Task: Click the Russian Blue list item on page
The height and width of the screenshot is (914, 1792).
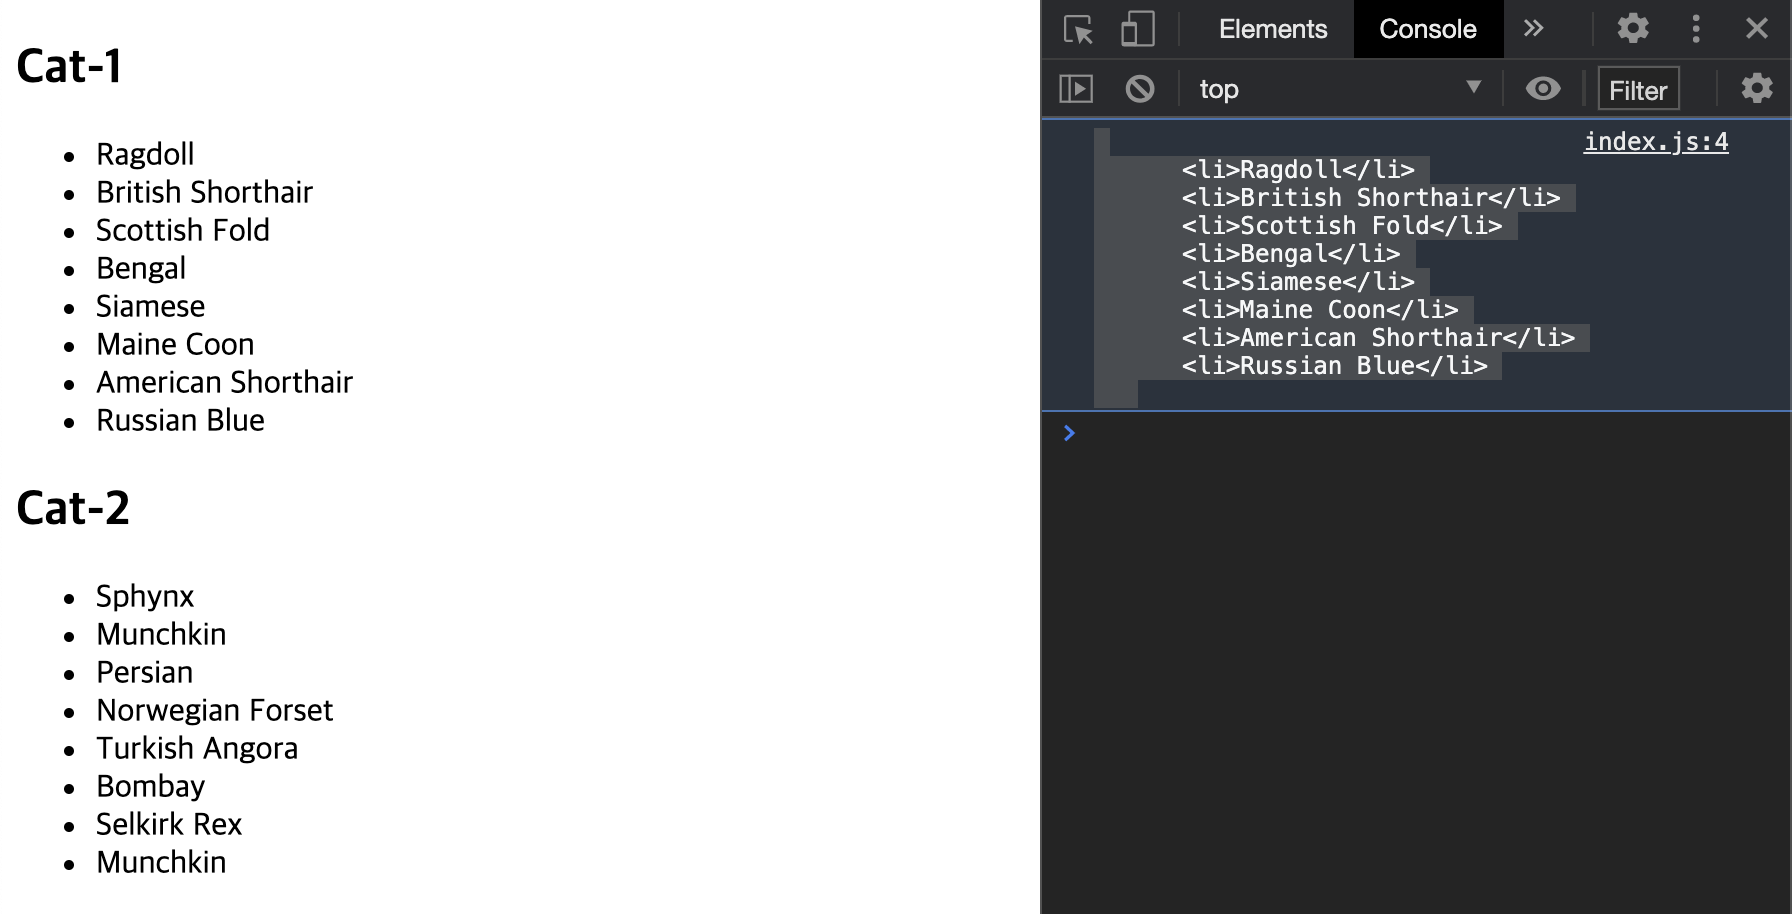Action: coord(180,420)
